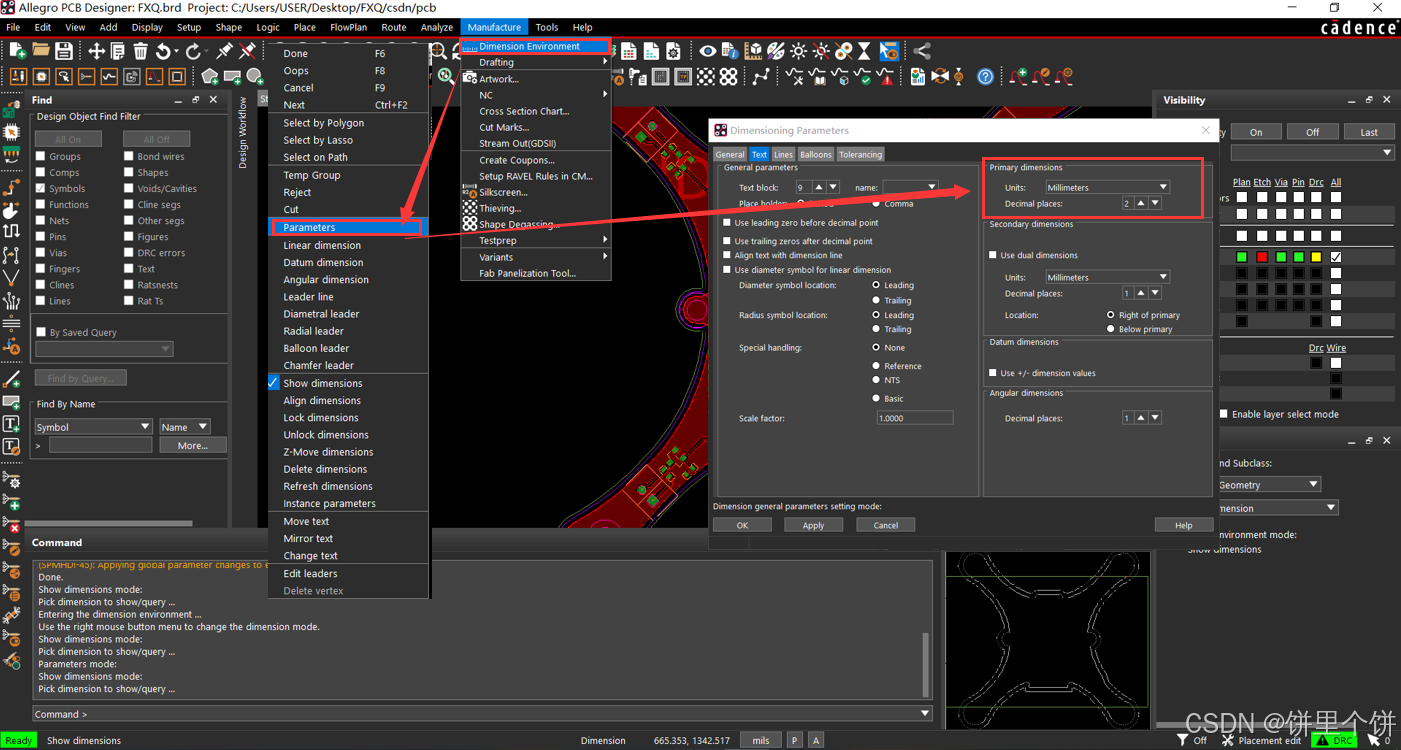
Task: Click the Open folder toolbar icon
Action: pyautogui.click(x=40, y=51)
